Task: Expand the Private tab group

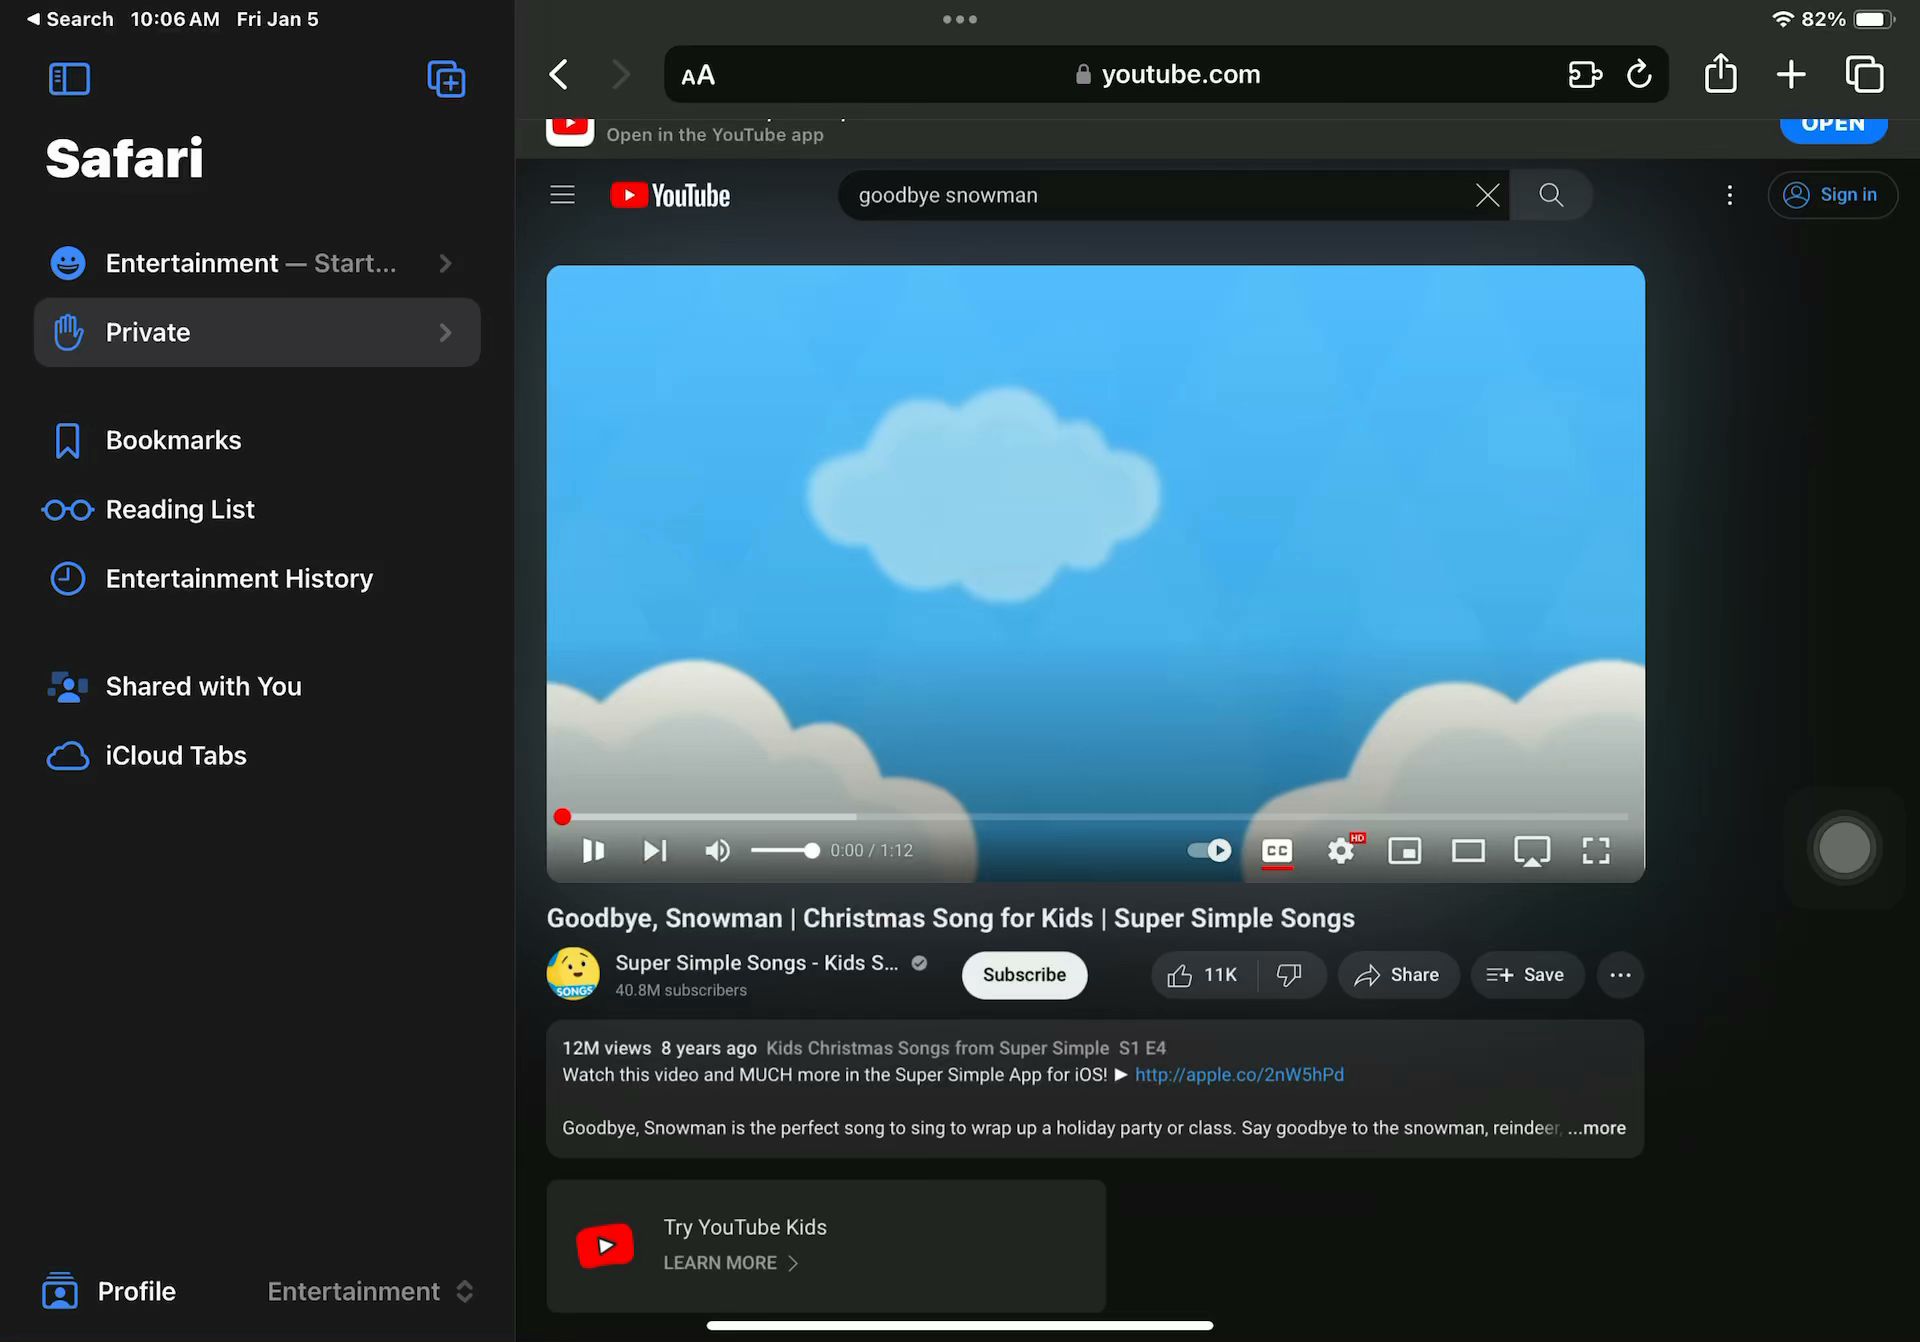Action: tap(445, 332)
